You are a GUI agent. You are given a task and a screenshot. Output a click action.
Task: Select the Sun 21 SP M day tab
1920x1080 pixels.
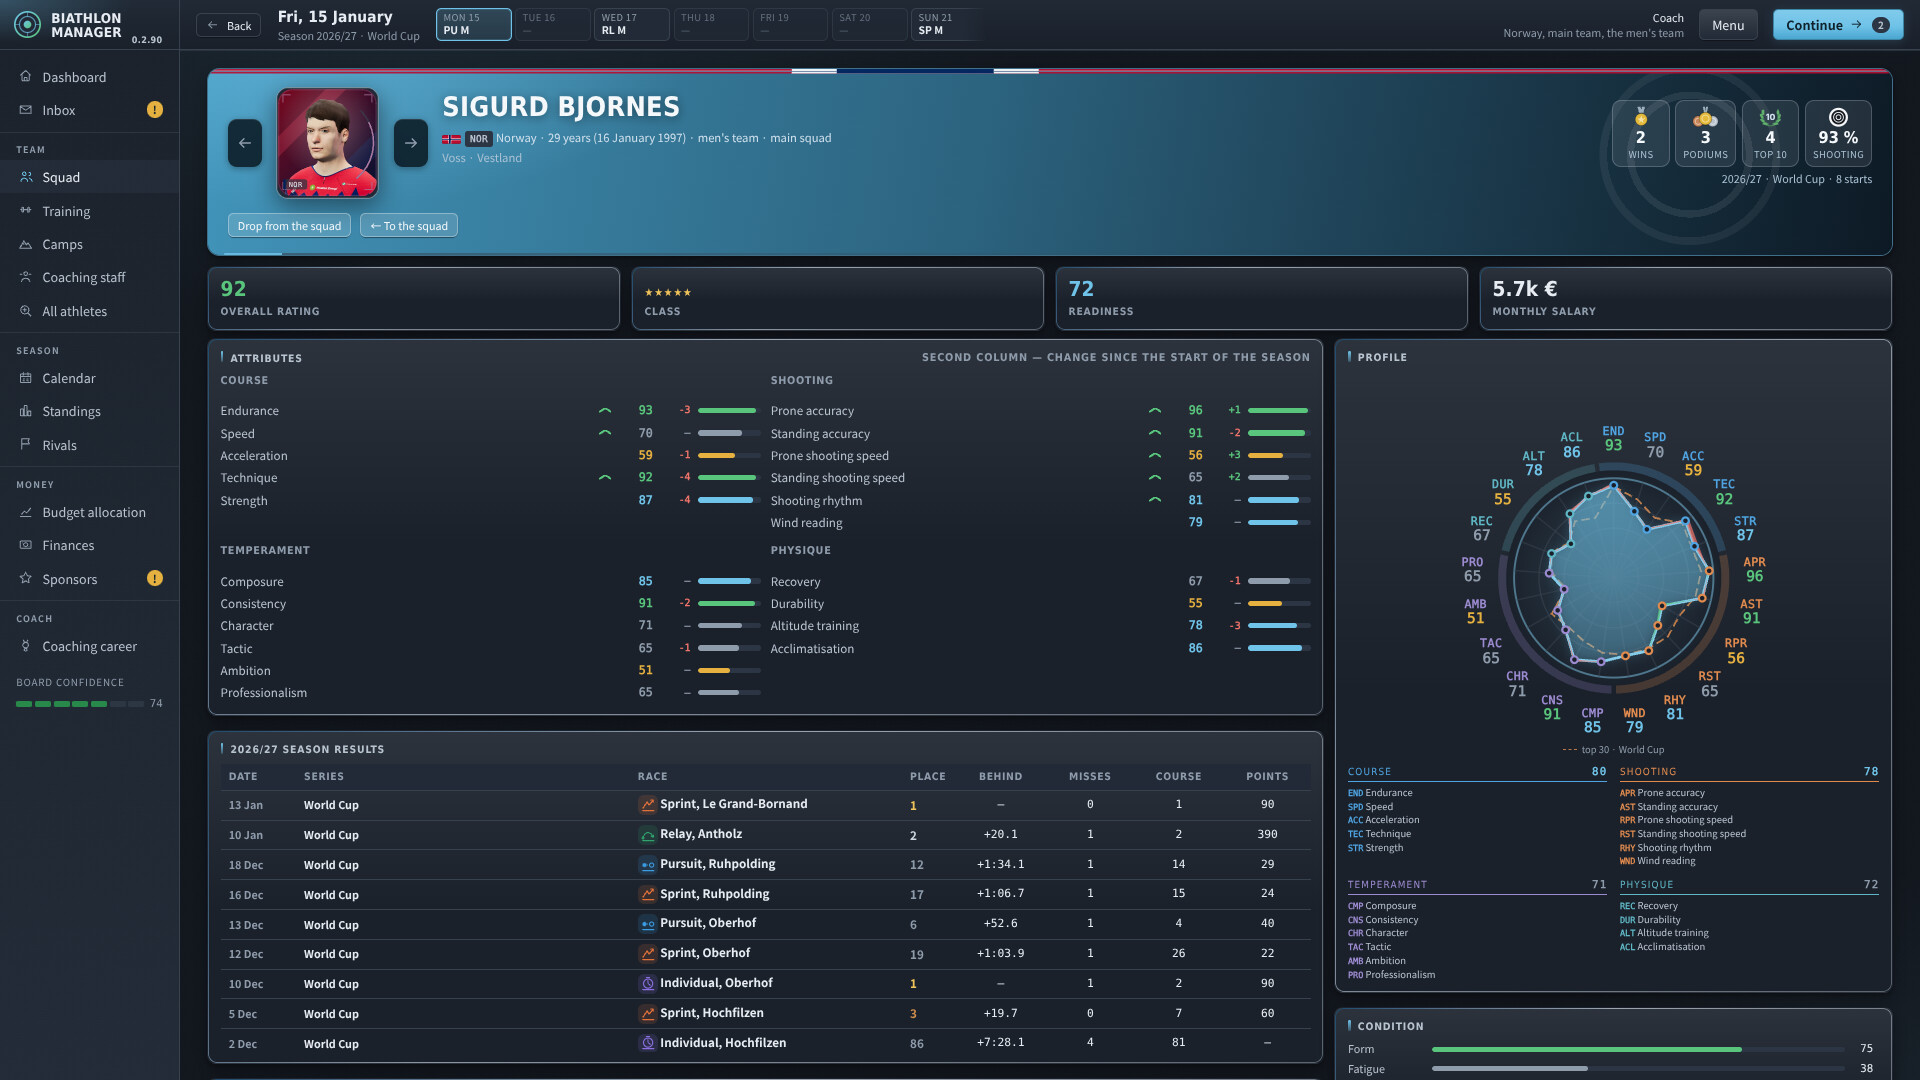coord(949,24)
